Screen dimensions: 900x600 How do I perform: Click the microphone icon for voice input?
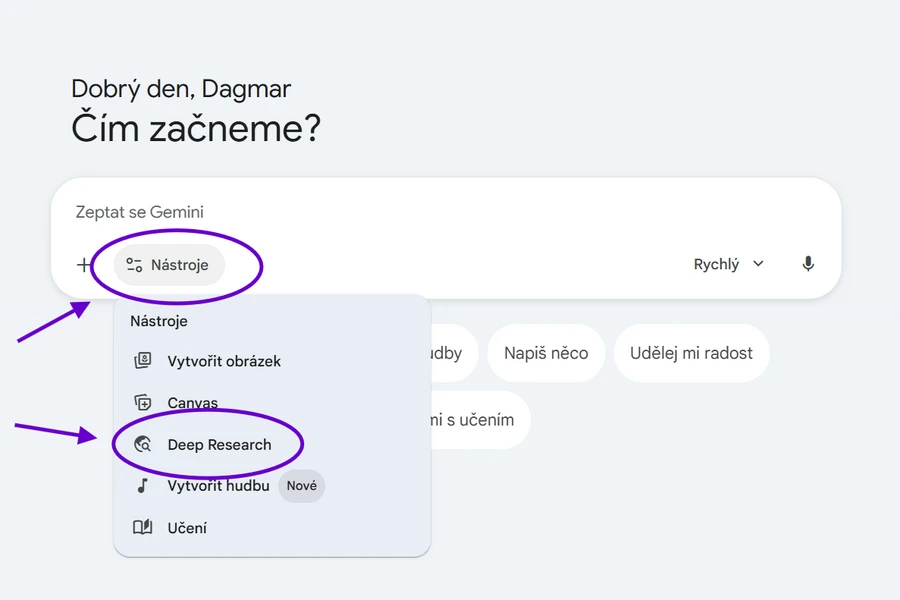tap(808, 264)
